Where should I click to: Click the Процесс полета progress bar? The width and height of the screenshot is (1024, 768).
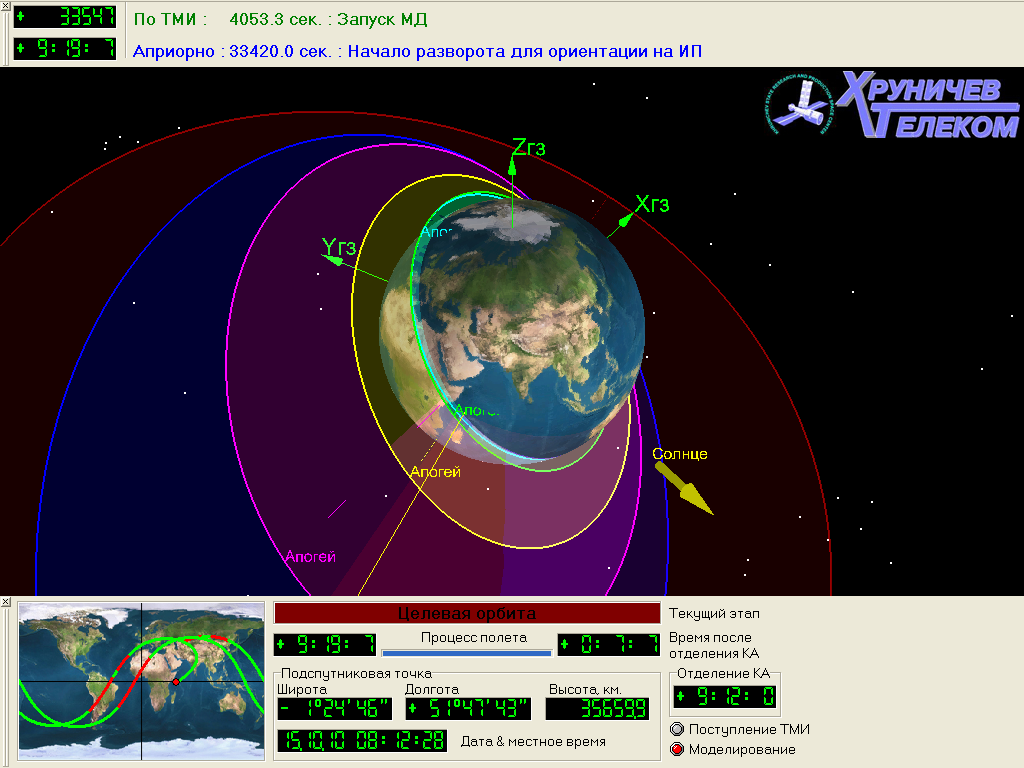(x=467, y=652)
